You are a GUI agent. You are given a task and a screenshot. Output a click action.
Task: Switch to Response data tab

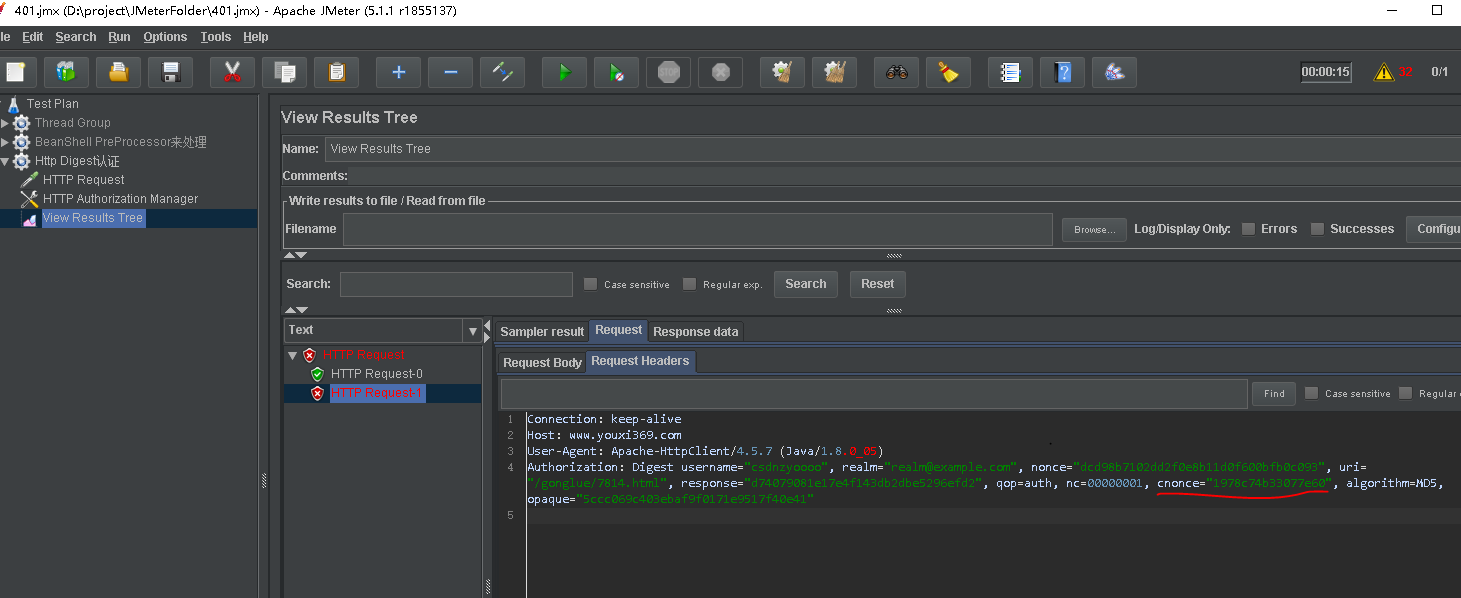pyautogui.click(x=696, y=331)
